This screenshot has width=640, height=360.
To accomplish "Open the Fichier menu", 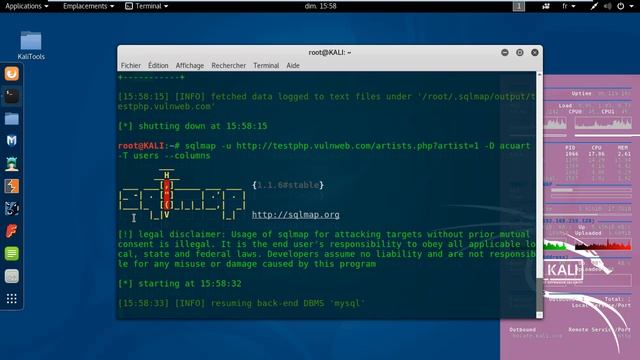I will 131,65.
